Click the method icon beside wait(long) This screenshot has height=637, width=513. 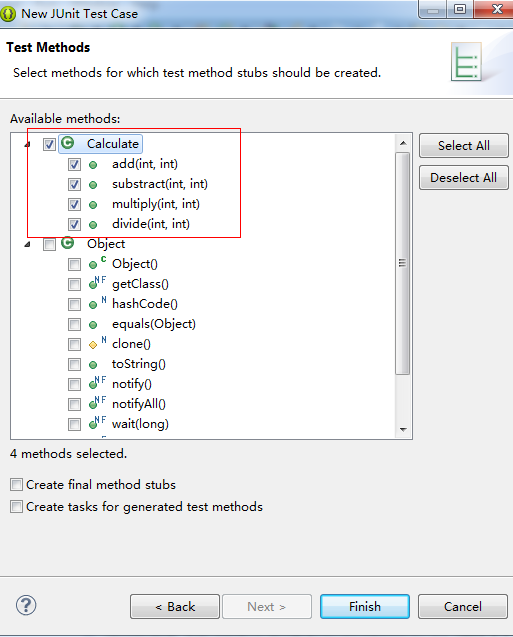point(97,422)
